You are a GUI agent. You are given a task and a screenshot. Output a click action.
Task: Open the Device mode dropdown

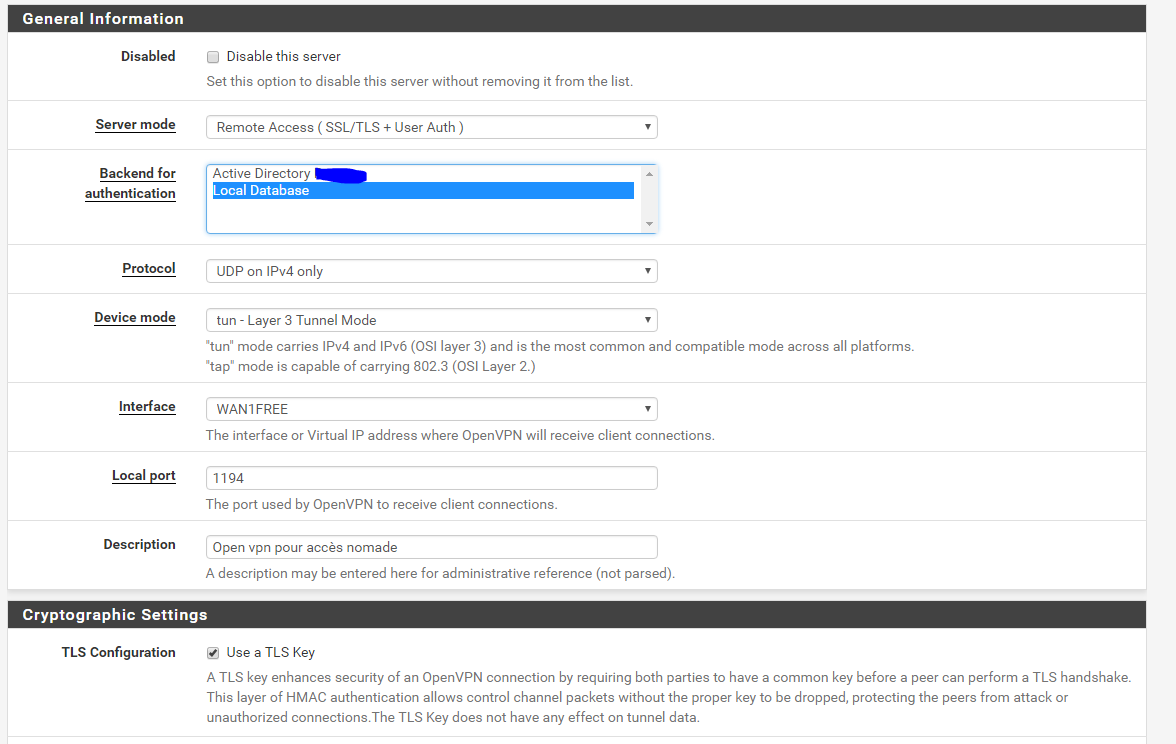click(x=431, y=320)
